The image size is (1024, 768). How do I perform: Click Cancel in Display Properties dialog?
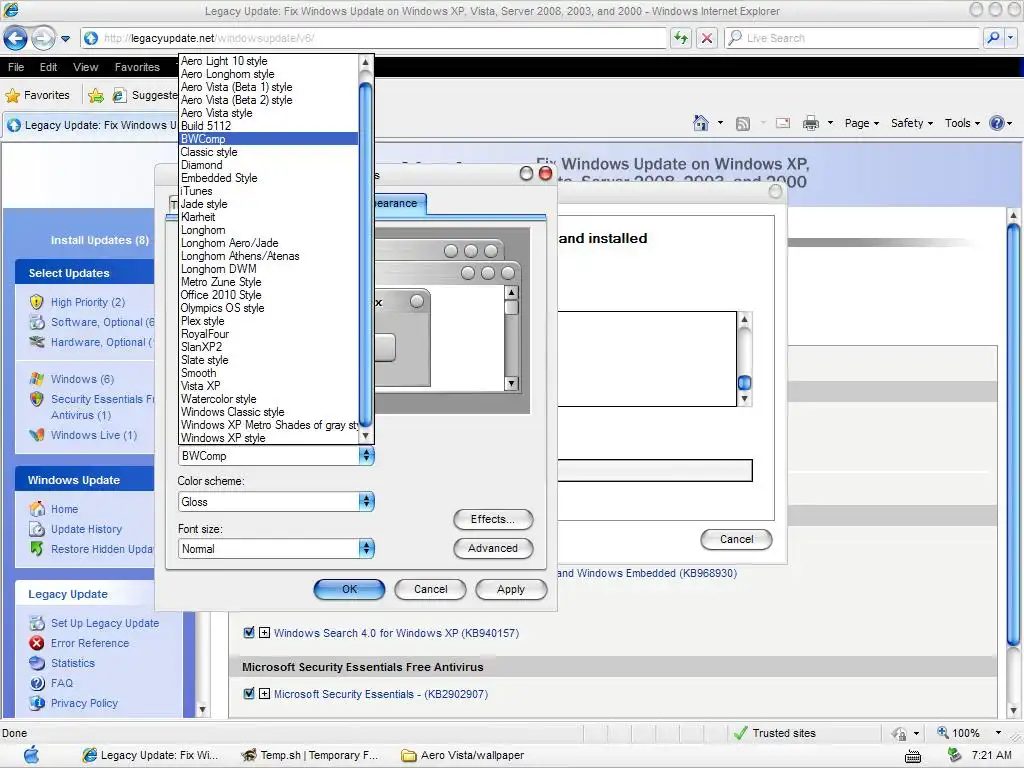click(x=430, y=589)
